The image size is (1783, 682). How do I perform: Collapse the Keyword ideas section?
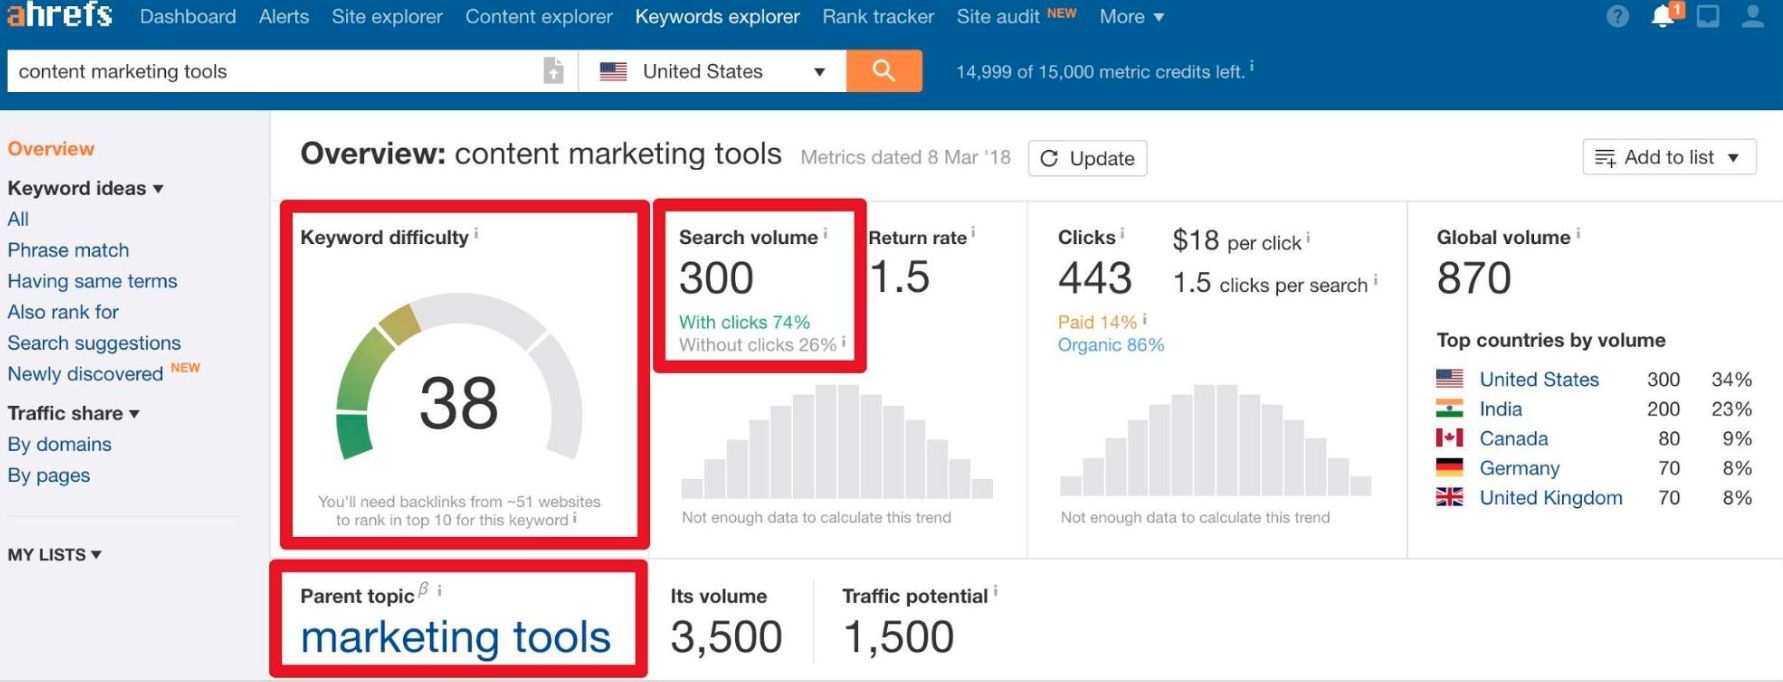(x=85, y=188)
